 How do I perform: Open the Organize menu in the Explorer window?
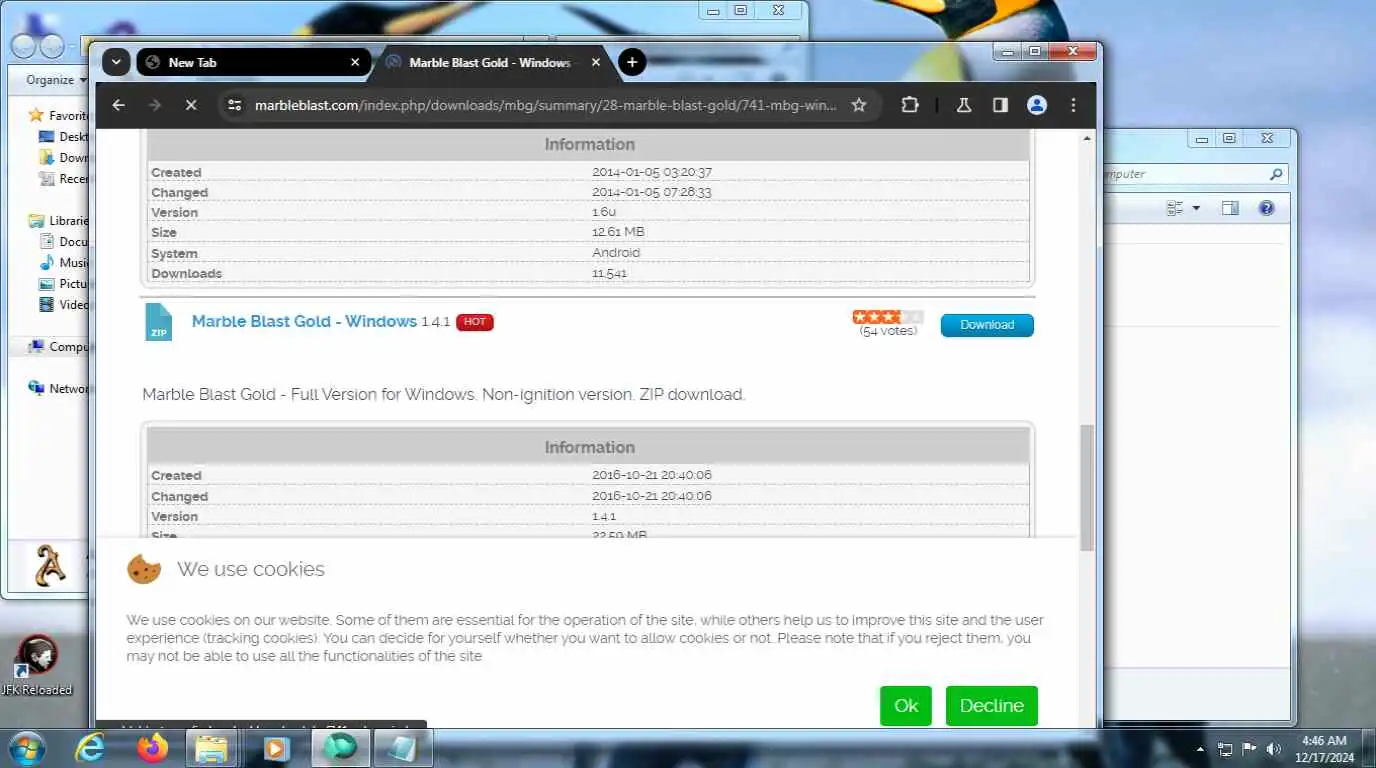pyautogui.click(x=56, y=80)
